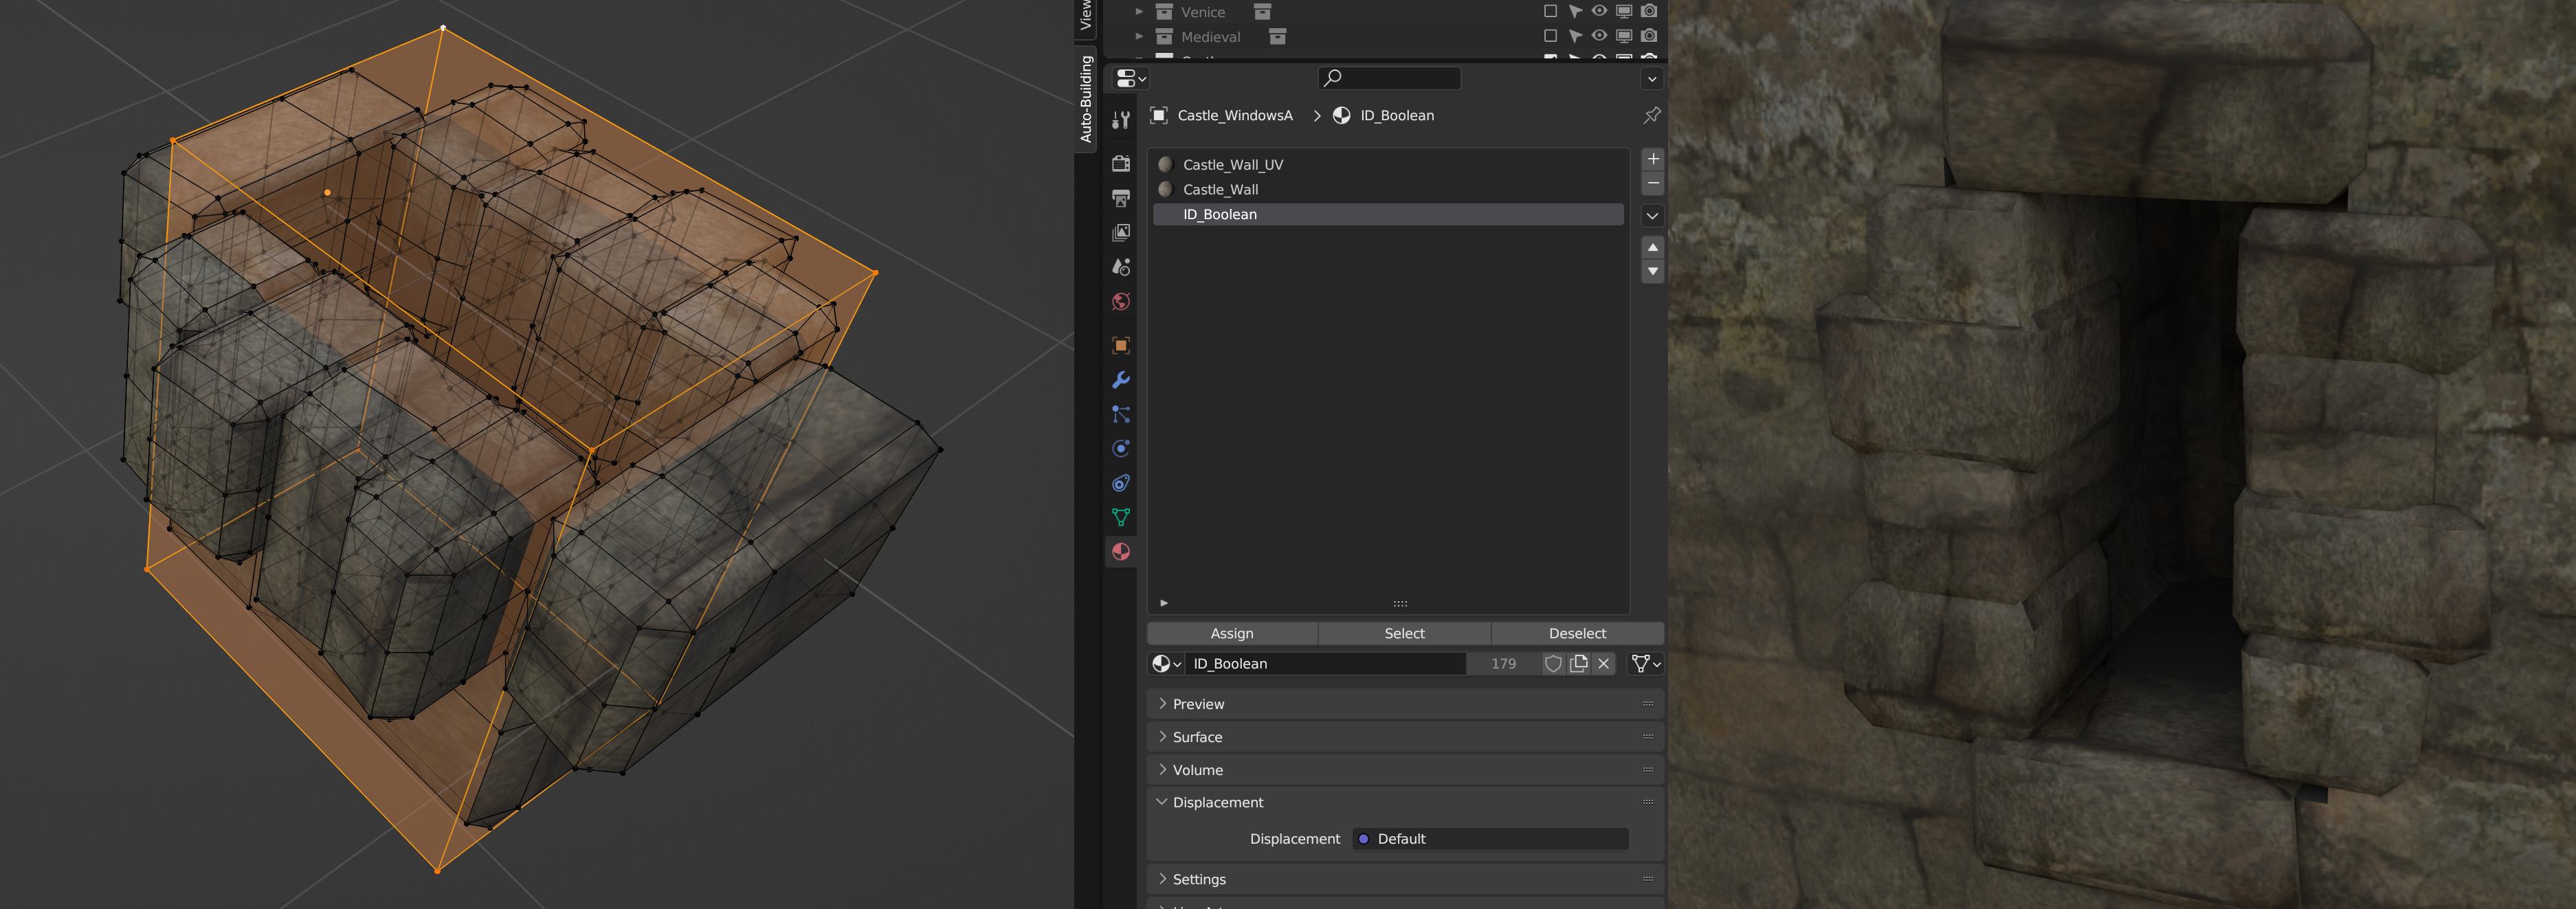Open properties editor options dropdown
This screenshot has height=909, width=2576.
pyautogui.click(x=1652, y=79)
